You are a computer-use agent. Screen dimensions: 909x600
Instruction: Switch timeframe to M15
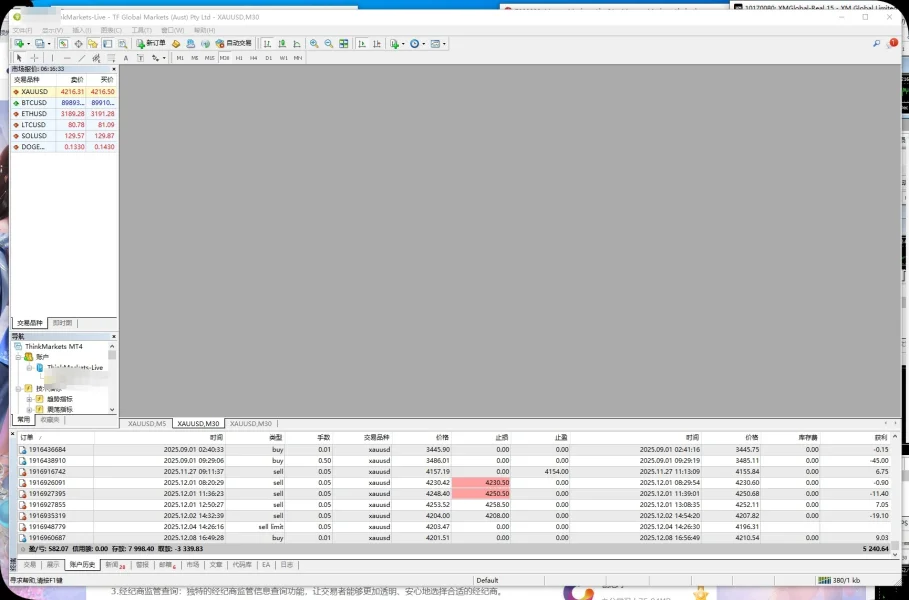coord(209,58)
